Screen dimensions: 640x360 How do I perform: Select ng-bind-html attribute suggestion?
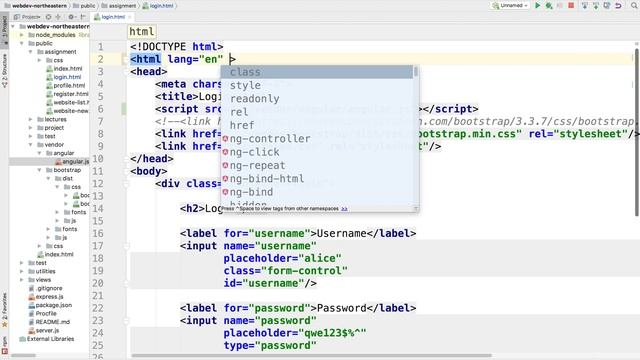click(317, 179)
